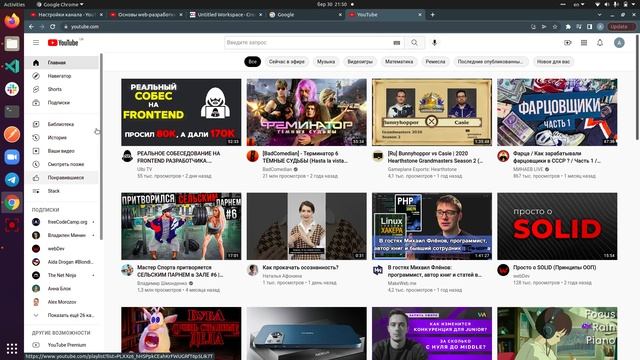The width and height of the screenshot is (640, 360).
Task: Select the Последние опубликованные chip
Action: click(x=490, y=62)
